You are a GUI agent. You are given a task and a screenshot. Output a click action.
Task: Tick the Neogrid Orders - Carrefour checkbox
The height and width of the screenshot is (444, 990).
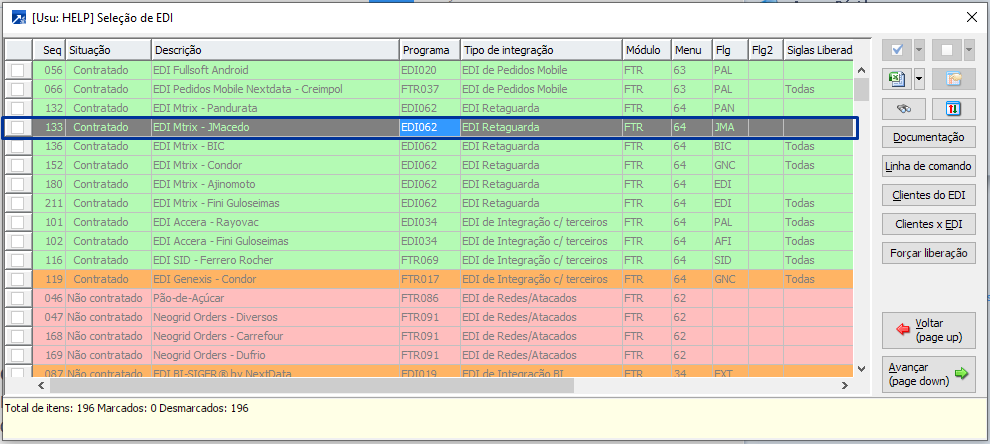tap(18, 336)
